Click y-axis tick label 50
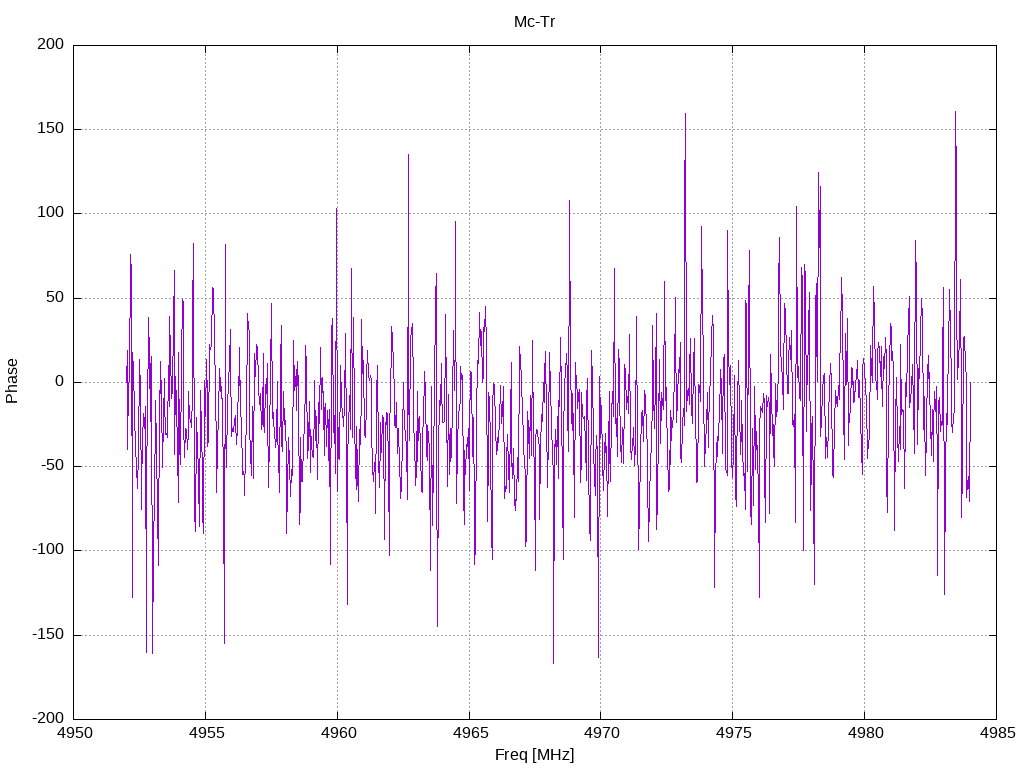1024x768 pixels. click(56, 297)
